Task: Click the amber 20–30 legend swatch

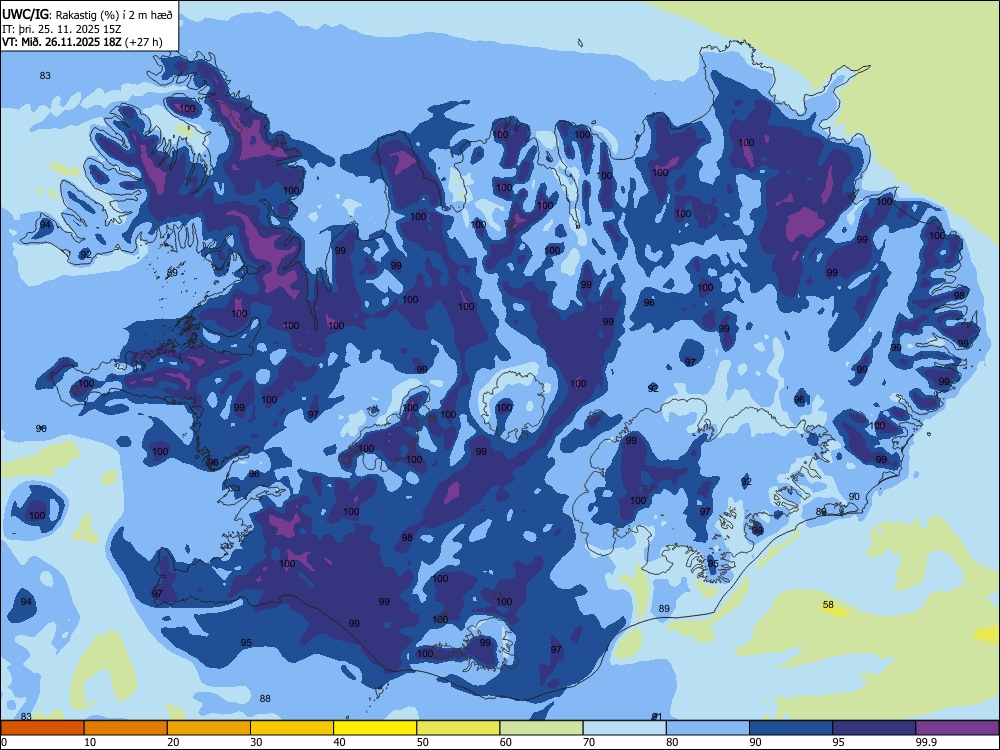Action: [x=209, y=728]
